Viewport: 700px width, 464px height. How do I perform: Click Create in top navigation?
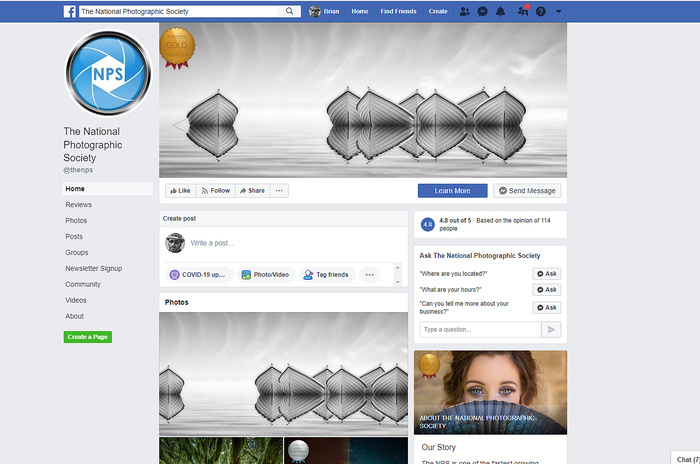pyautogui.click(x=438, y=11)
